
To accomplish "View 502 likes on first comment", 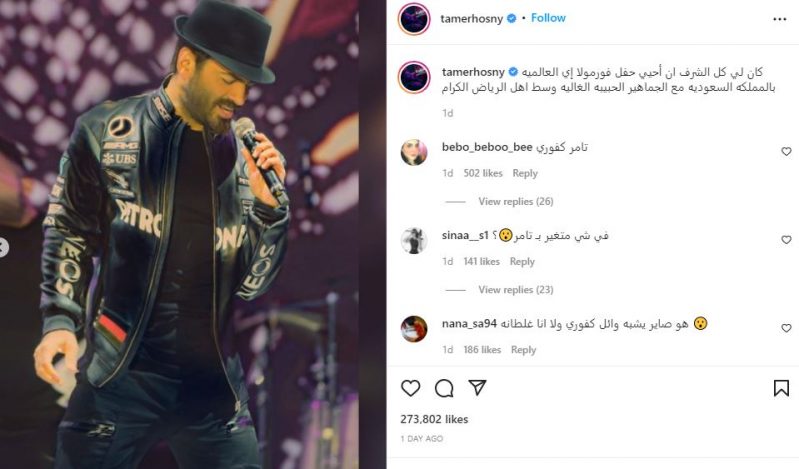I will [x=483, y=173].
